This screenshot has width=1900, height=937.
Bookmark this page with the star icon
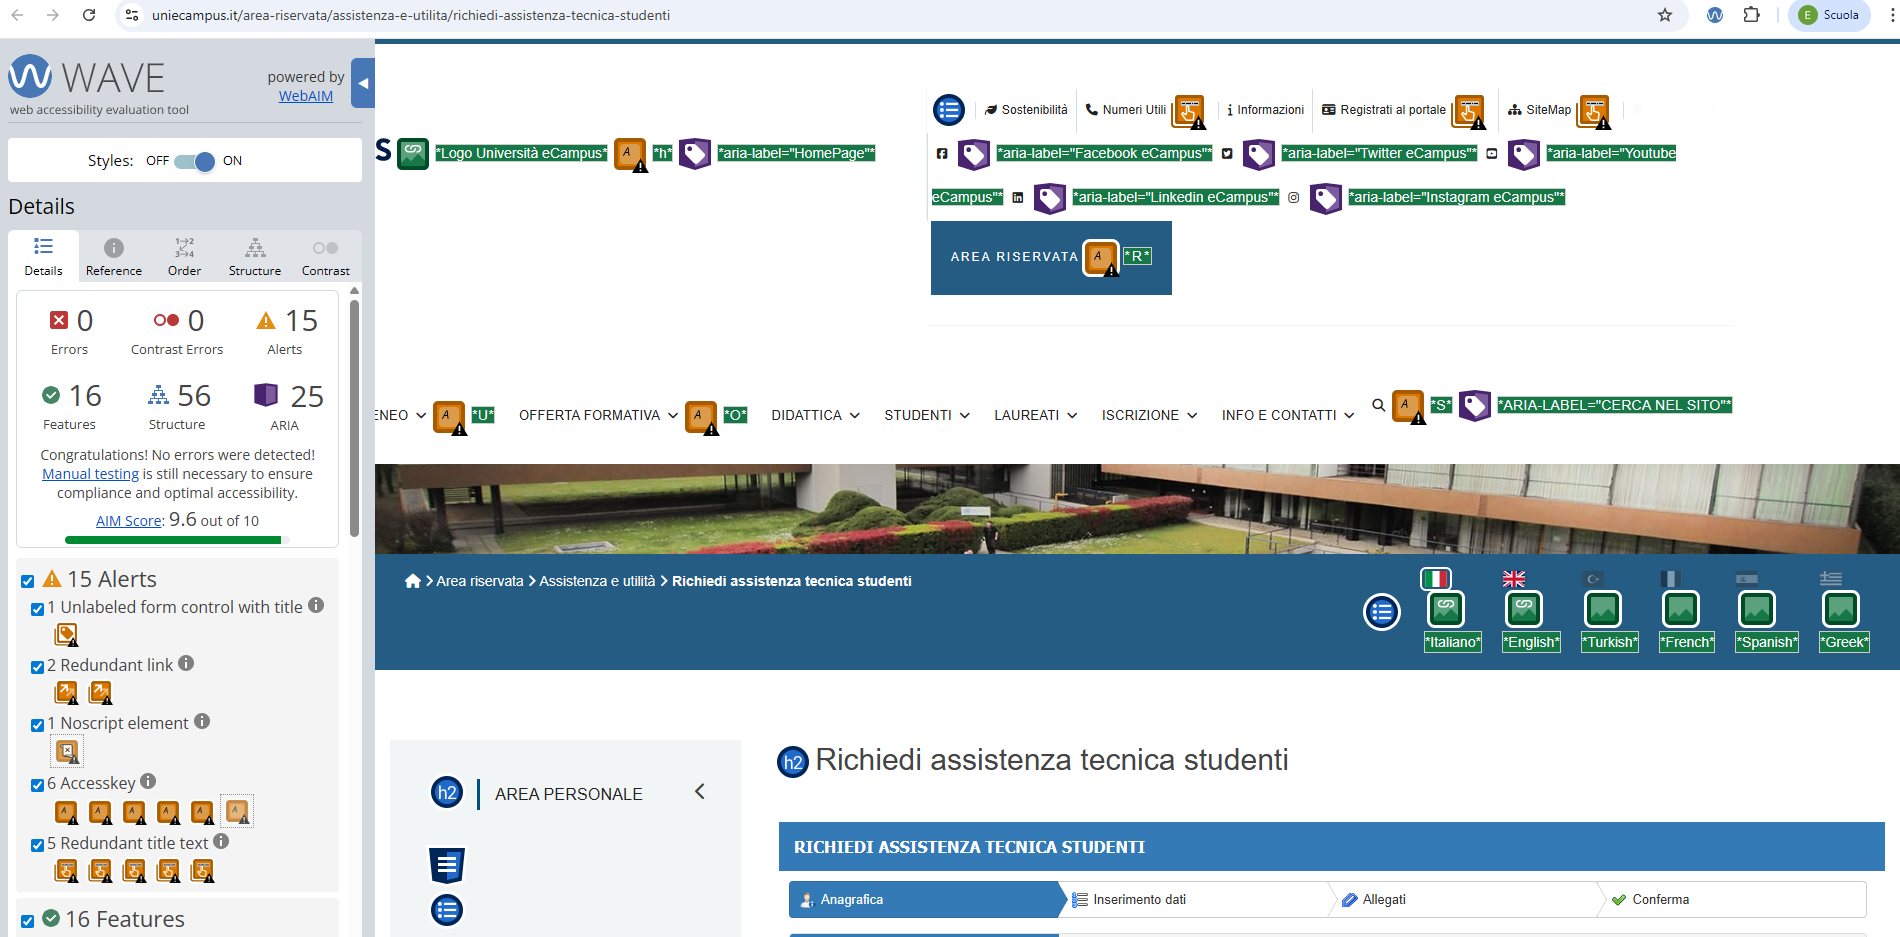(1664, 15)
